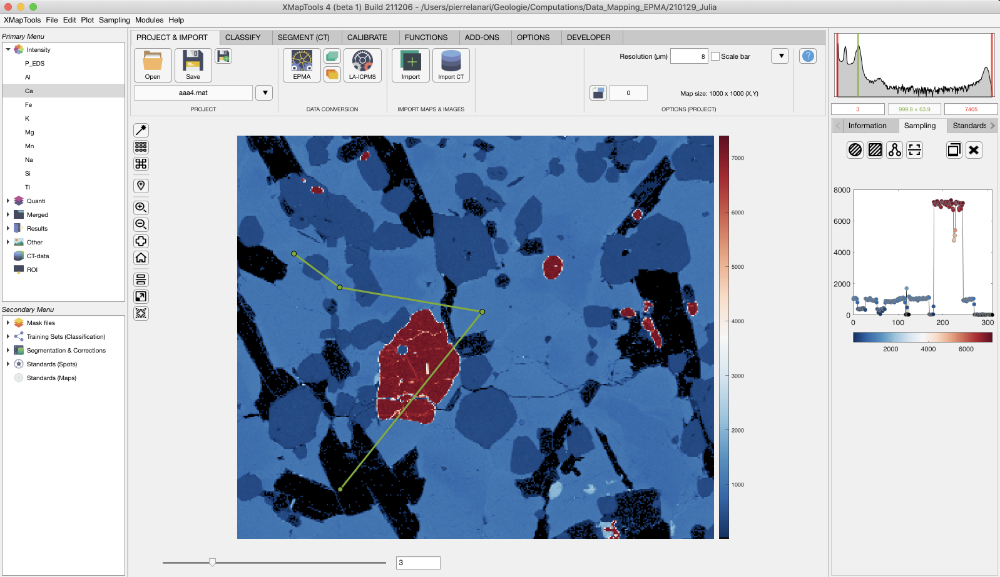Expand Training Sets (Classification) node
This screenshot has height=577, width=1000.
pyautogui.click(x=8, y=337)
